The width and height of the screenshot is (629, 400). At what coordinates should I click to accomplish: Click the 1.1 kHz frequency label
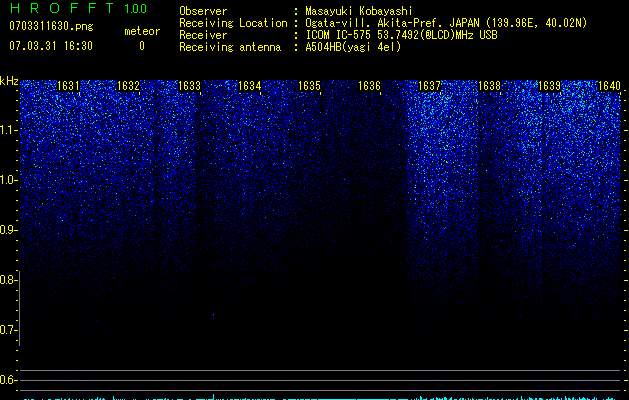[x=8, y=130]
